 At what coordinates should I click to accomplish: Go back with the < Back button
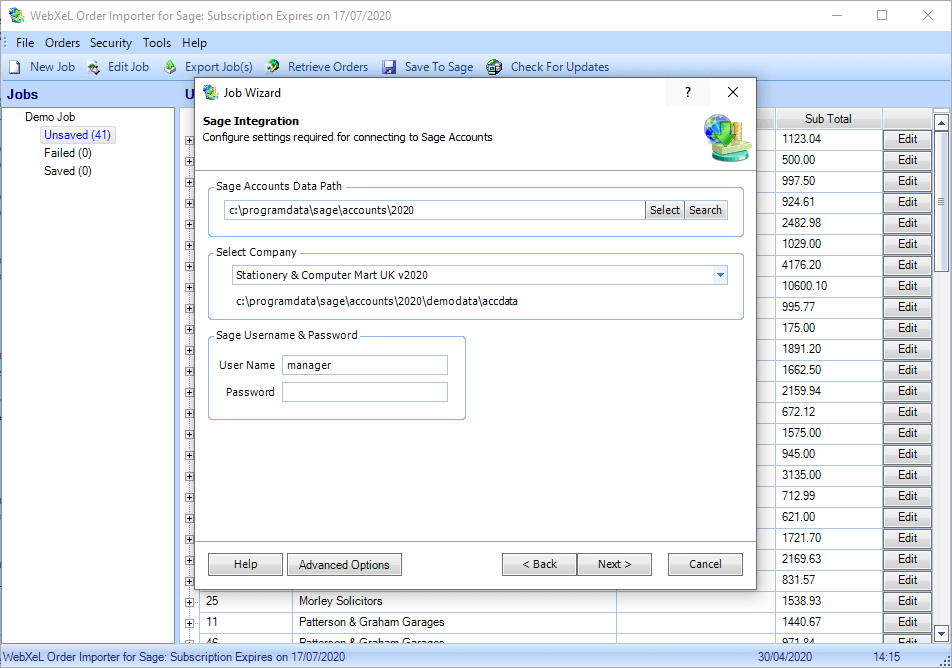pyautogui.click(x=540, y=564)
